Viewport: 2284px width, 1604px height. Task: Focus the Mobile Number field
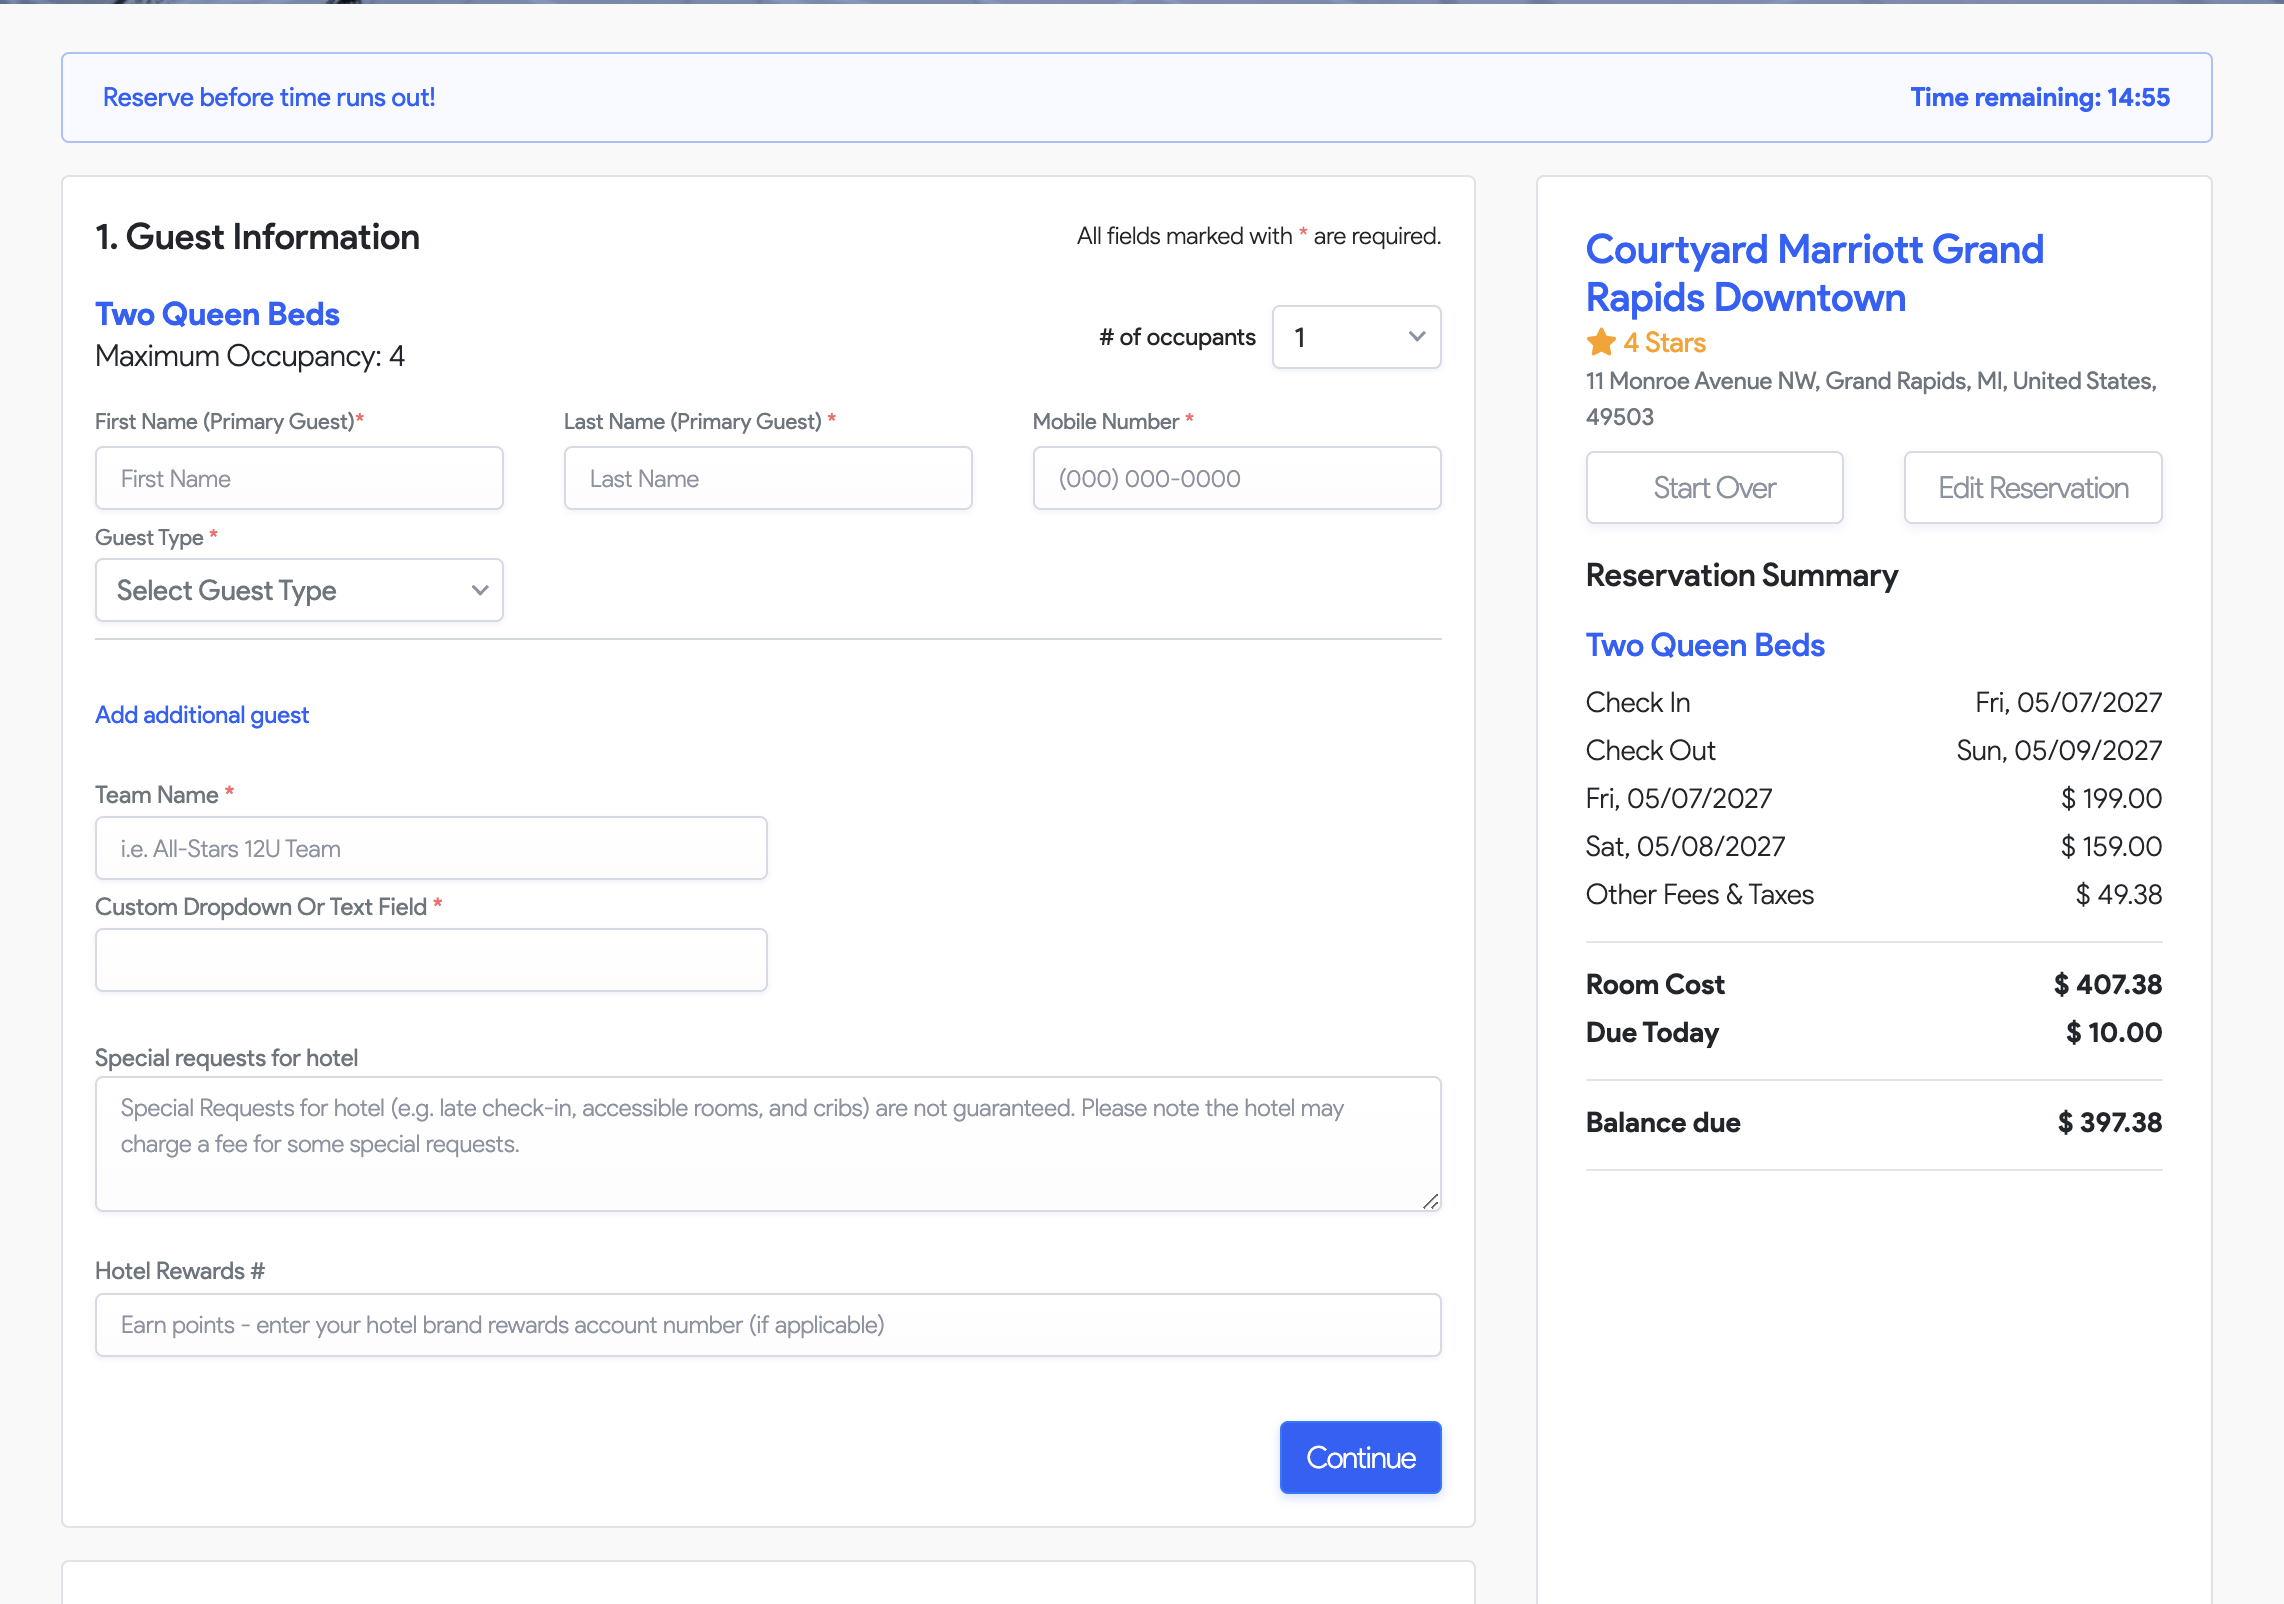pyautogui.click(x=1237, y=478)
